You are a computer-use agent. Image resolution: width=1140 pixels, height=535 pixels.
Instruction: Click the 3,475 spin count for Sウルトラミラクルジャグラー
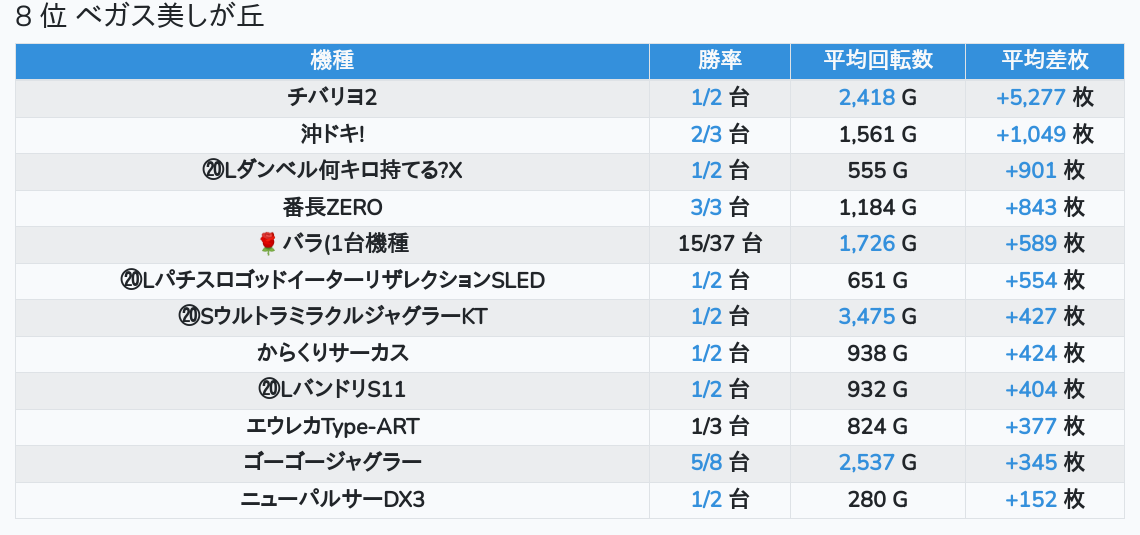(x=866, y=317)
